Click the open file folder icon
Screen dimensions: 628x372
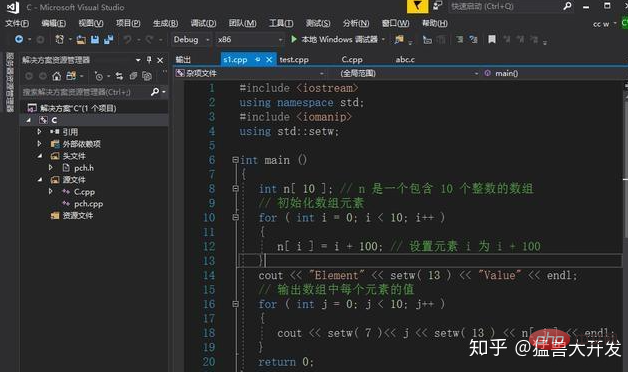(81, 39)
